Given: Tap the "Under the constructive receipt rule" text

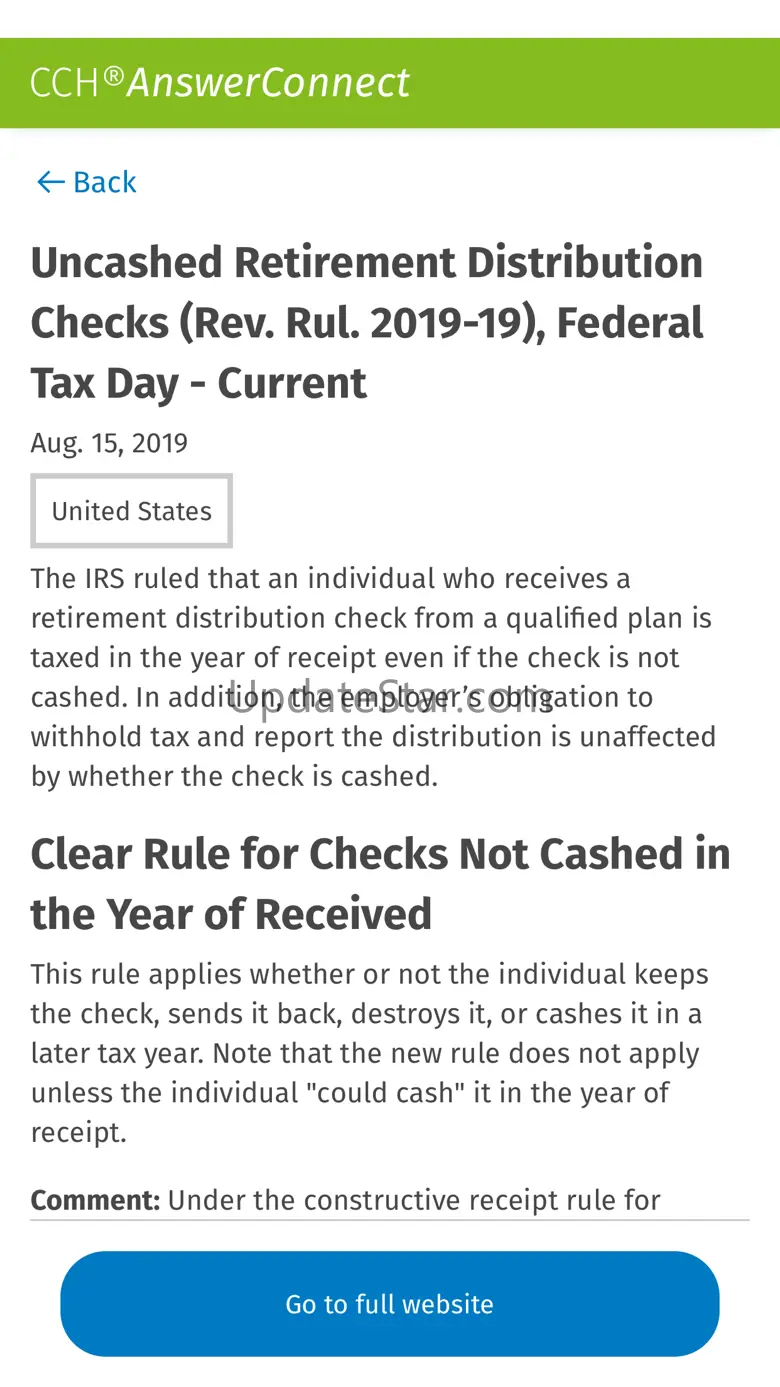Looking at the screenshot, I should 414,1200.
